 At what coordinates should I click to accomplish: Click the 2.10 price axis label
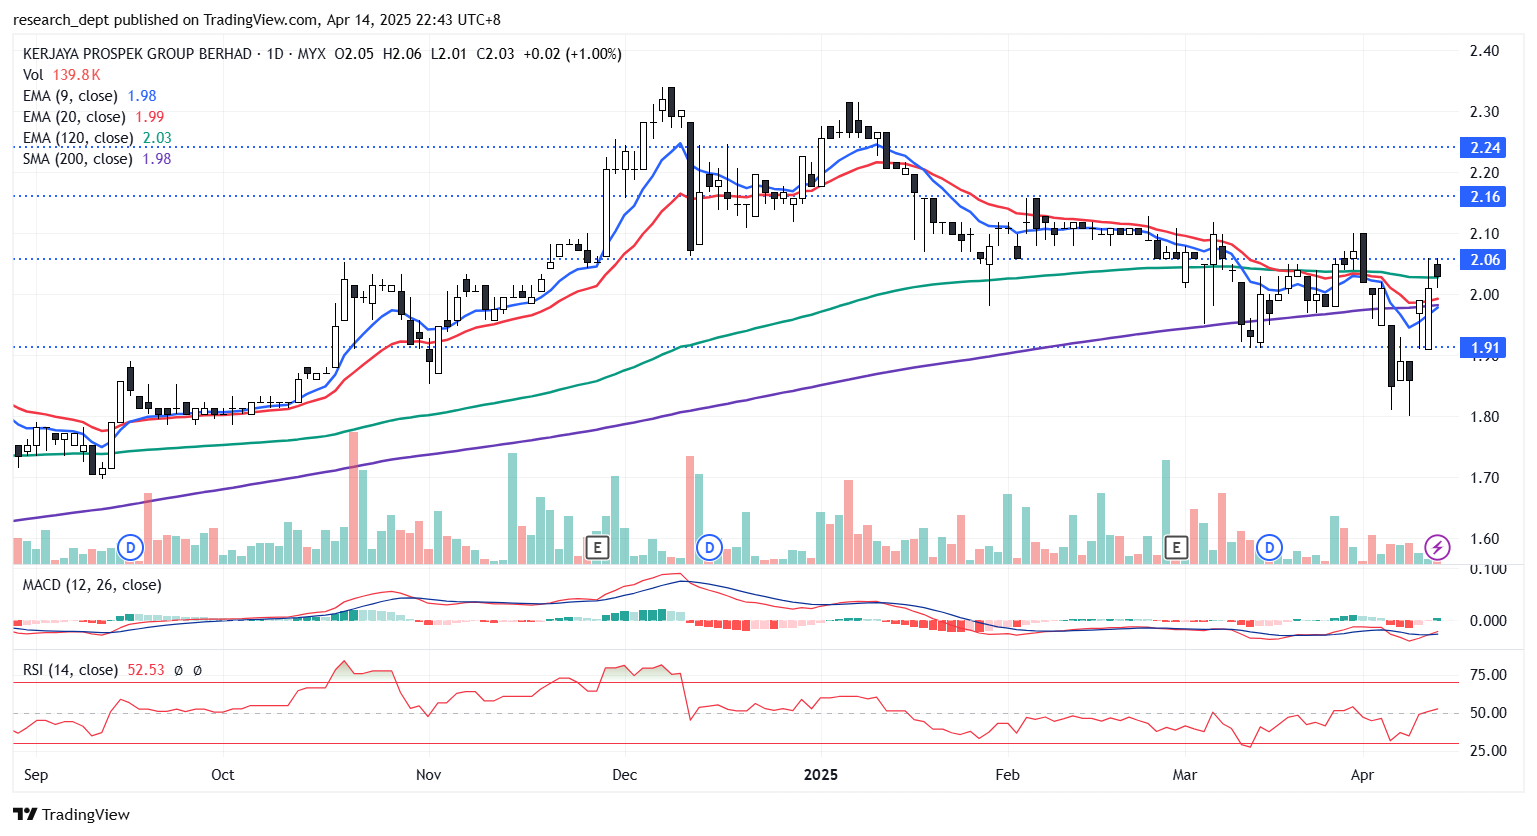click(1484, 234)
